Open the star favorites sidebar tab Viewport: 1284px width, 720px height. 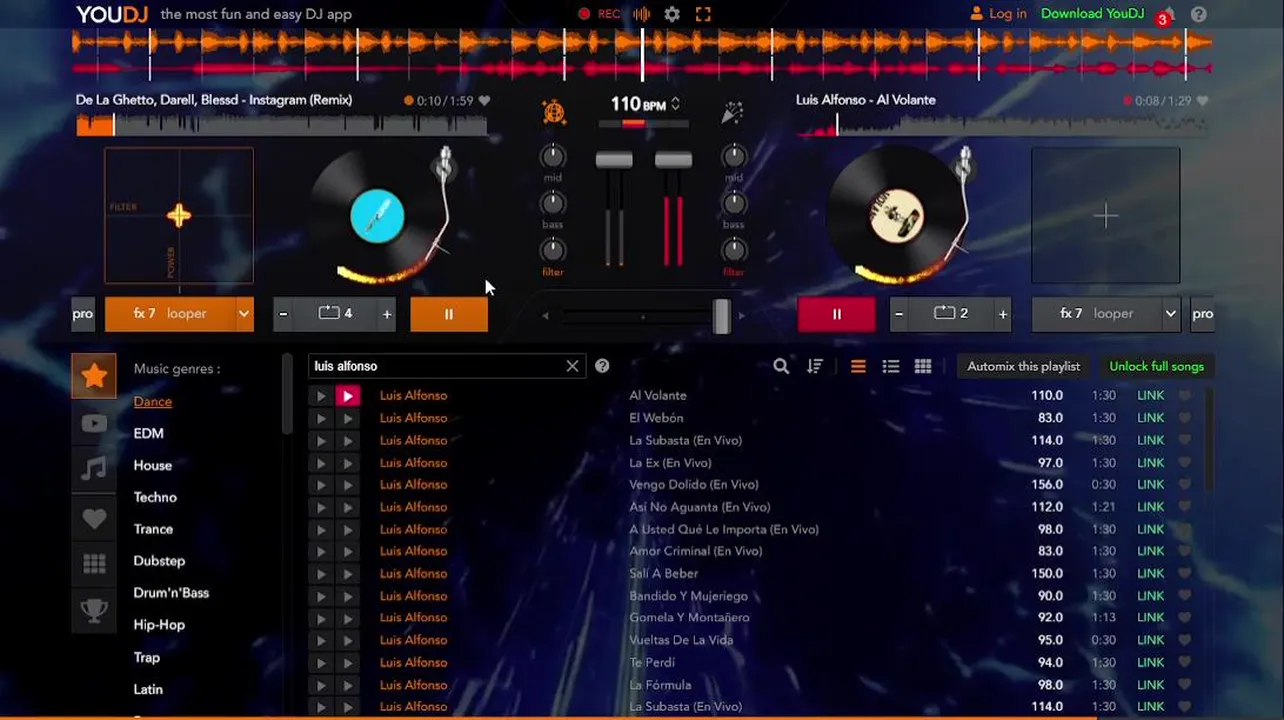click(x=94, y=376)
